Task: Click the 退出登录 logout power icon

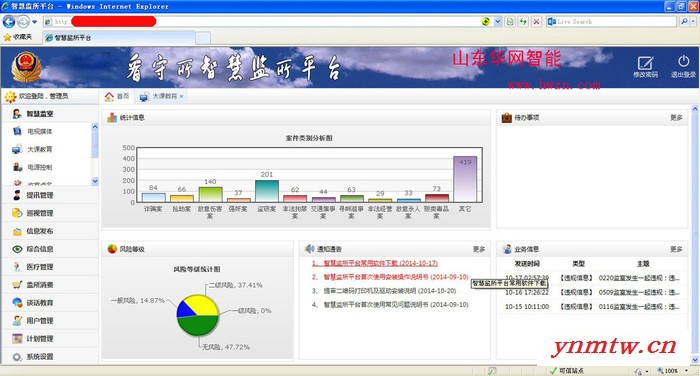Action: [x=683, y=61]
